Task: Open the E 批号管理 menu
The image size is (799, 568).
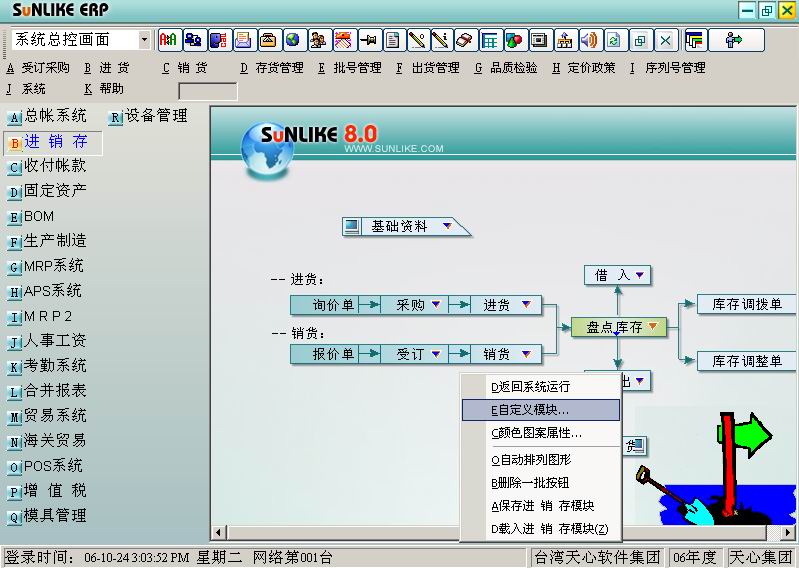Action: pos(350,68)
